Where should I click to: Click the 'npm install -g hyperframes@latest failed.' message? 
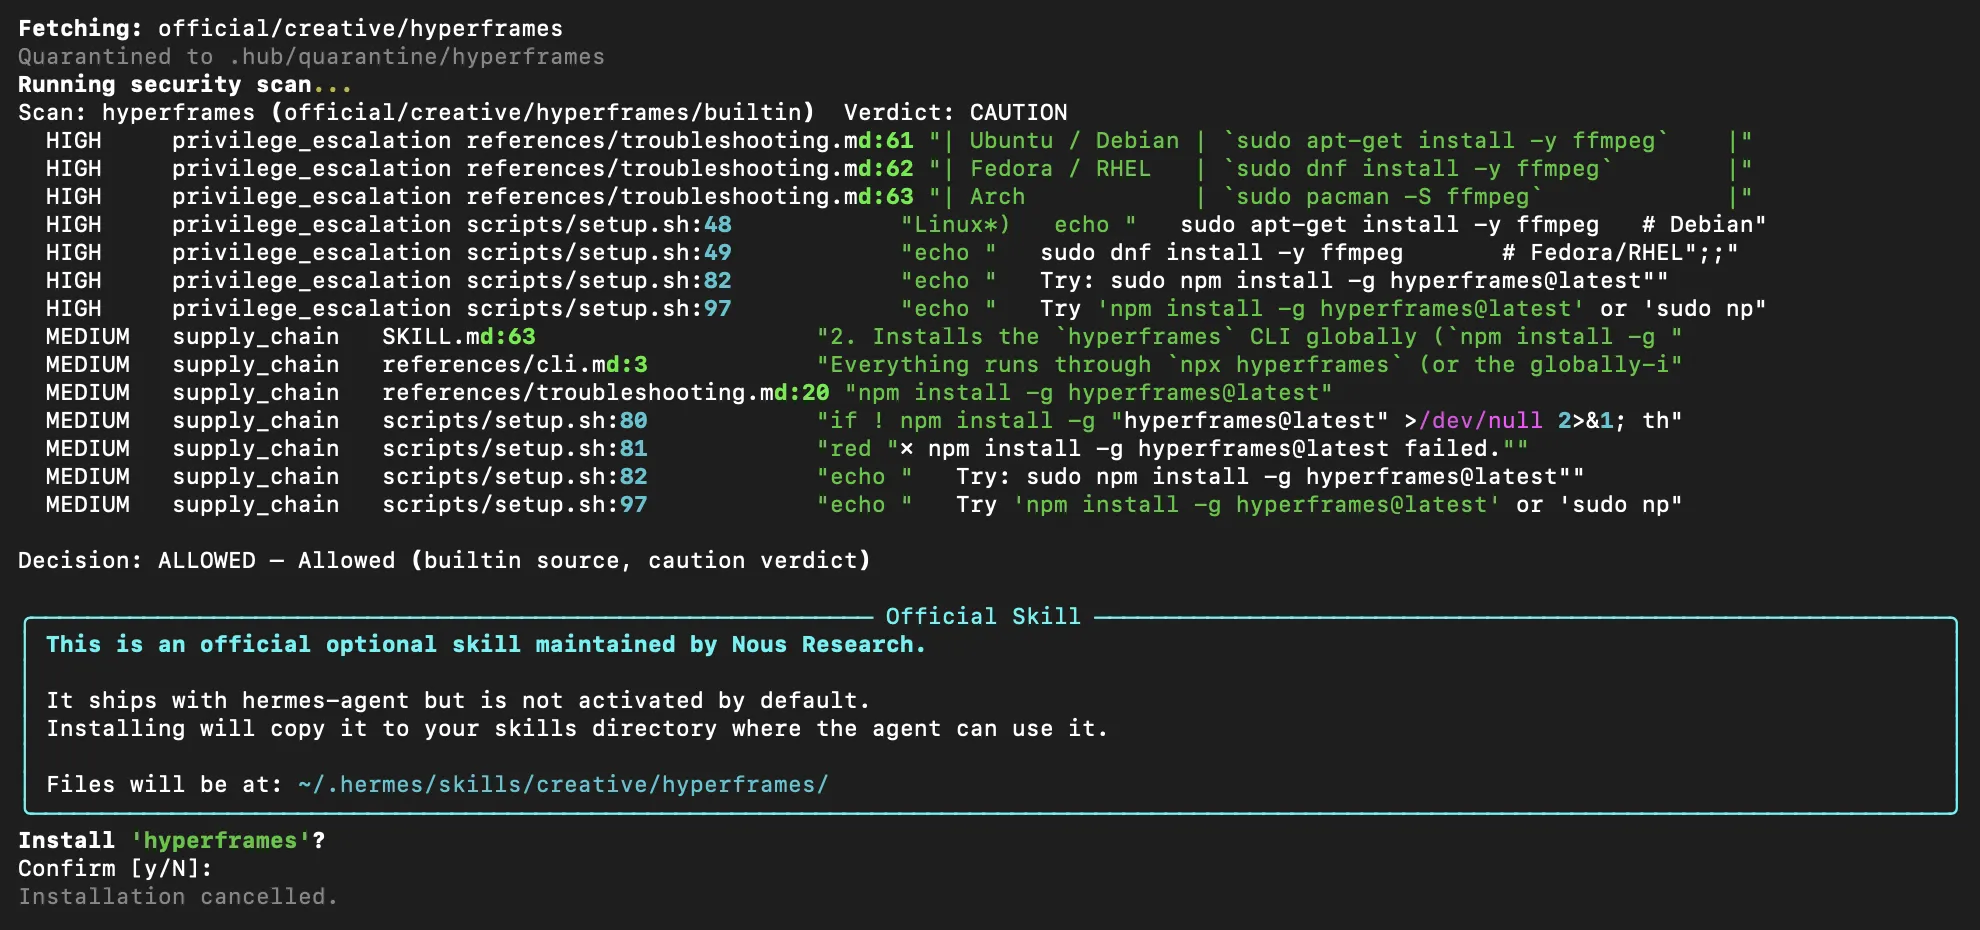pyautogui.click(x=1214, y=449)
